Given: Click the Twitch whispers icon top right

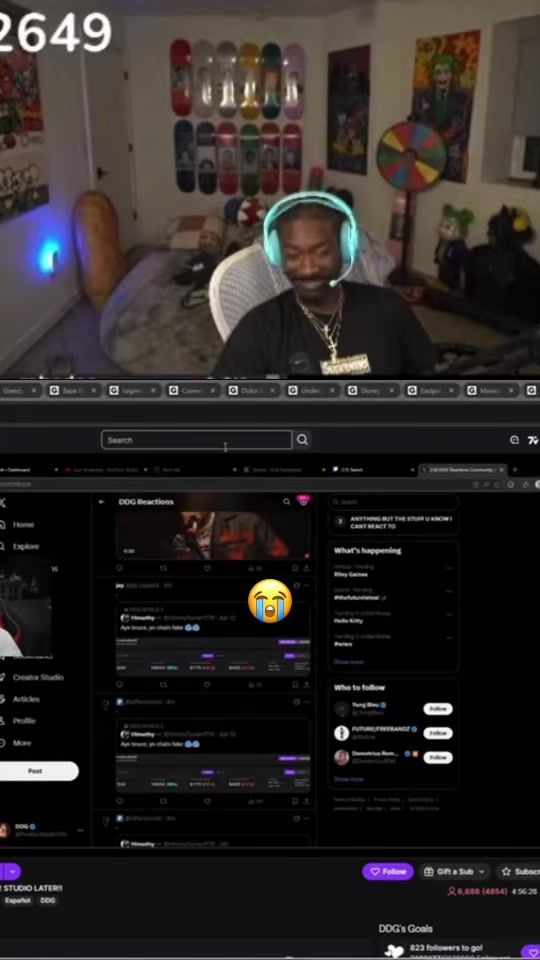Looking at the screenshot, I should tap(514, 440).
